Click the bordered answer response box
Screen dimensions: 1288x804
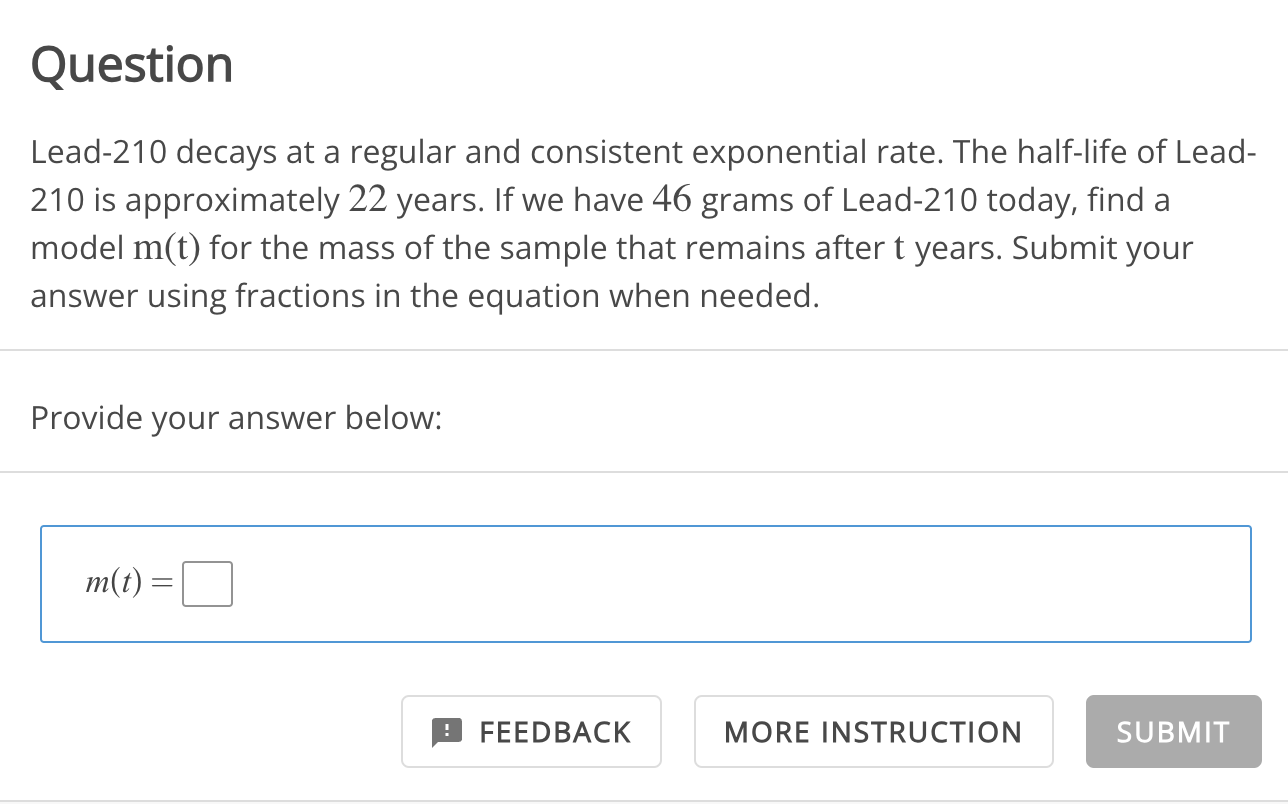pos(645,583)
